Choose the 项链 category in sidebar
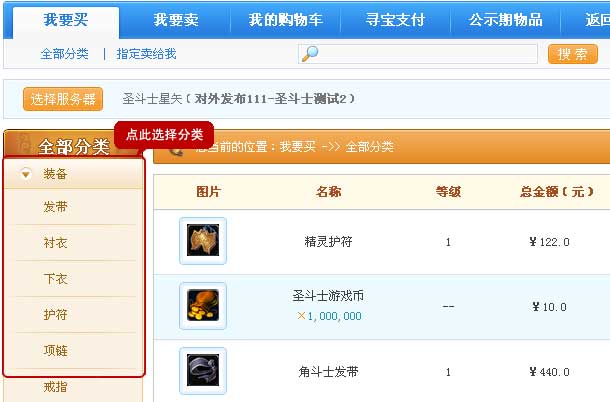The image size is (610, 402). (x=56, y=351)
